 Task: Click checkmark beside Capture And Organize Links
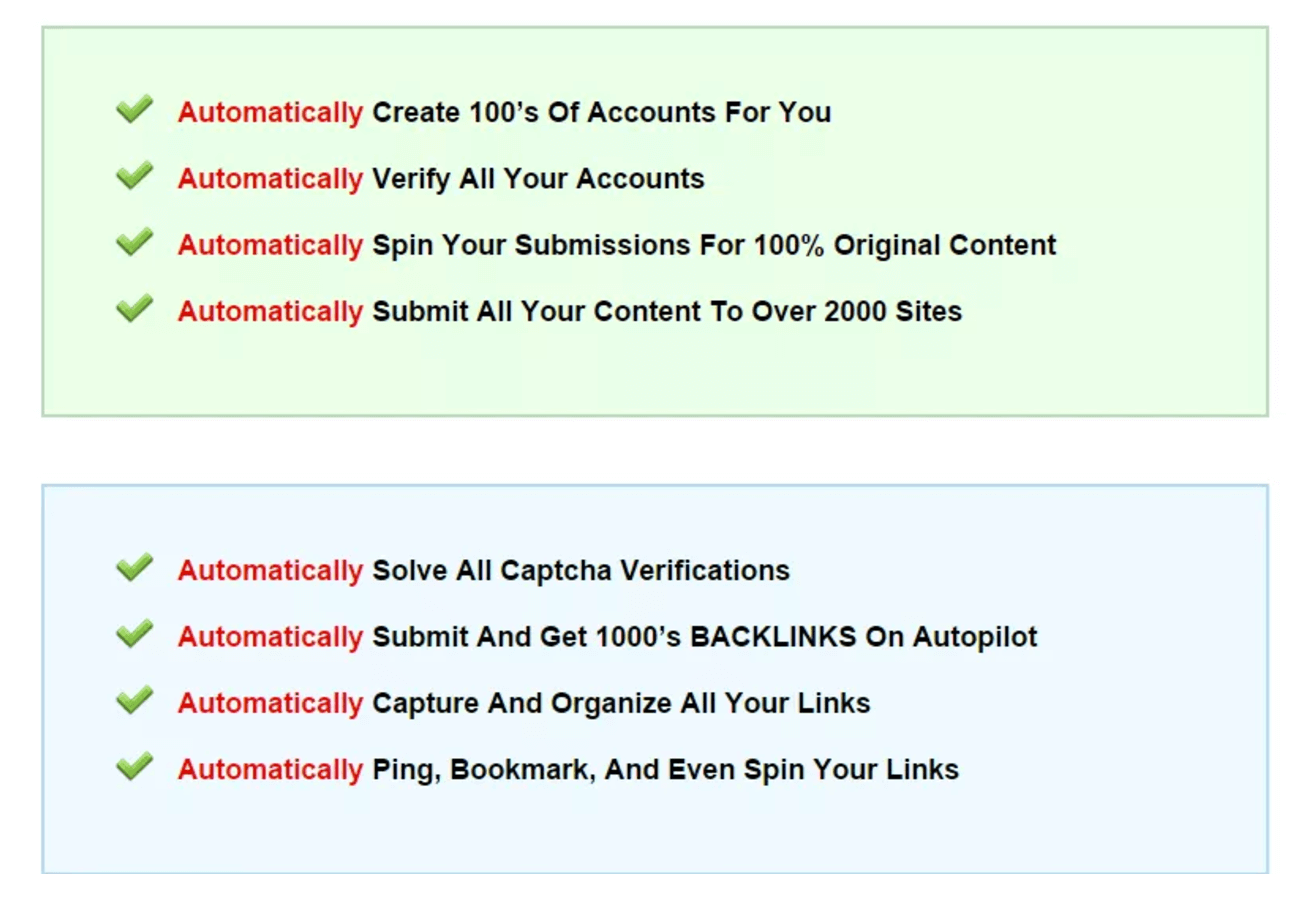134,700
